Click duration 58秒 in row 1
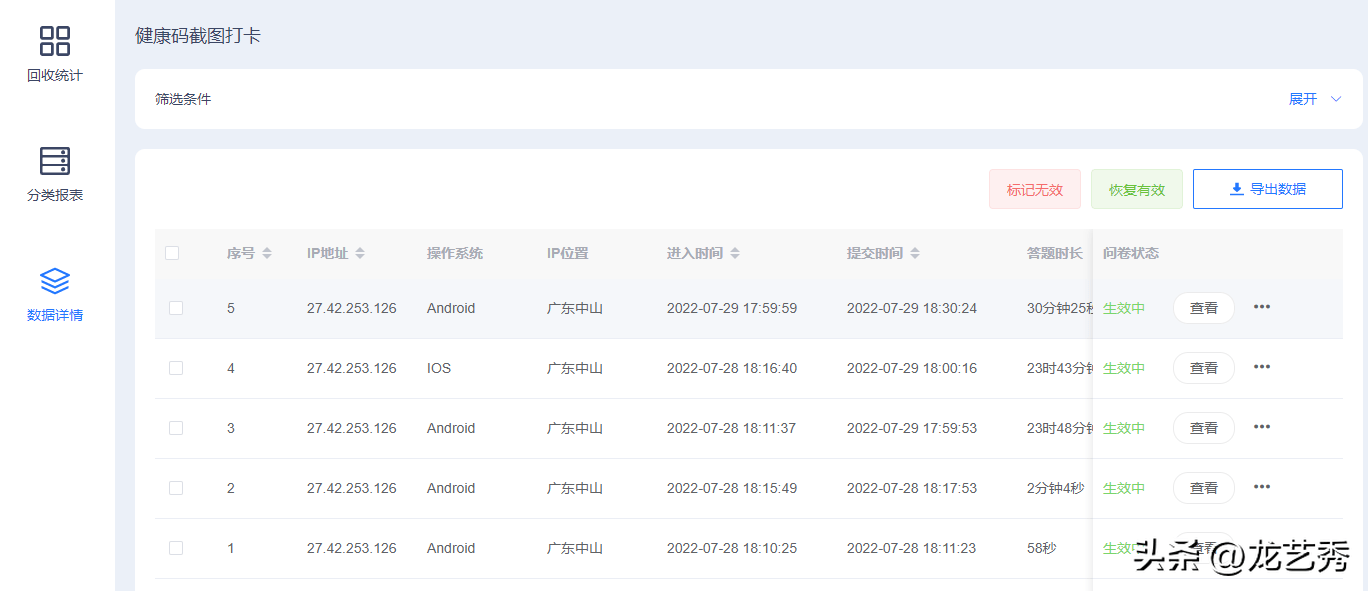Image resolution: width=1368 pixels, height=591 pixels. click(1041, 548)
